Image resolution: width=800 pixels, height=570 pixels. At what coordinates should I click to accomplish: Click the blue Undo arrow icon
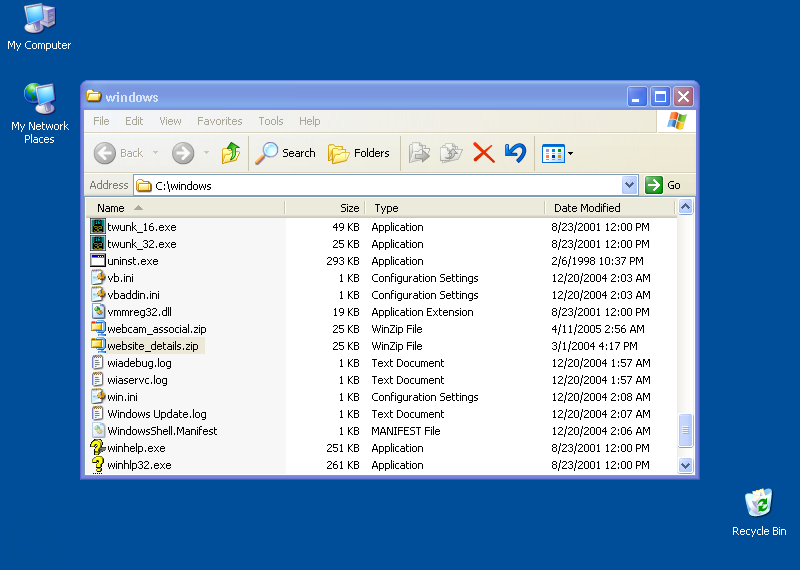(x=515, y=153)
